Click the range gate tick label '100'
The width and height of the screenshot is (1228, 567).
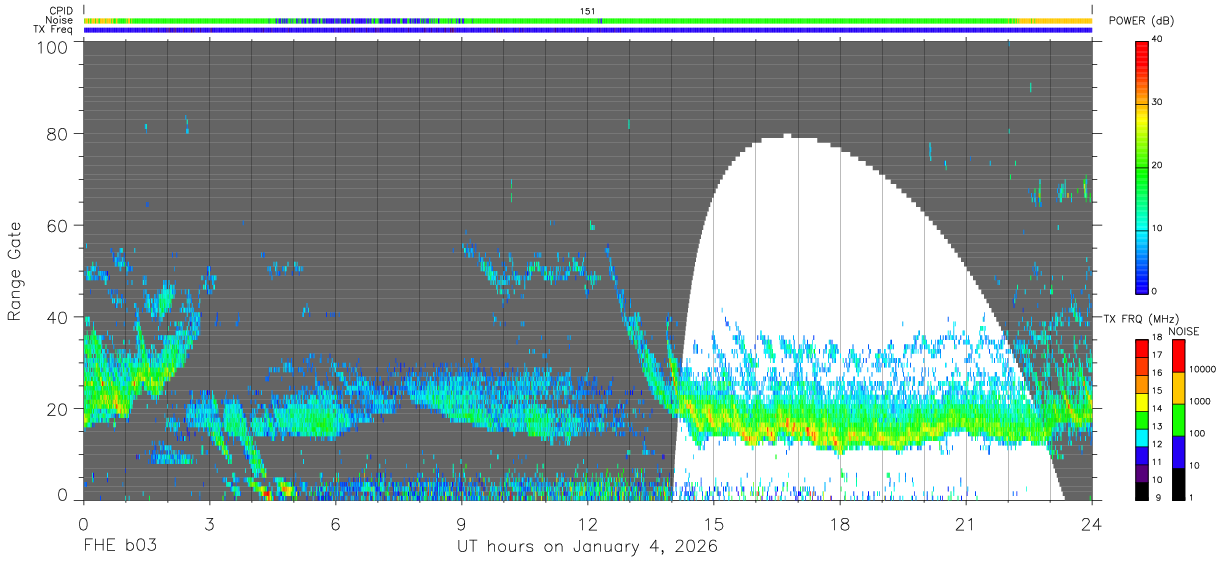(53, 47)
